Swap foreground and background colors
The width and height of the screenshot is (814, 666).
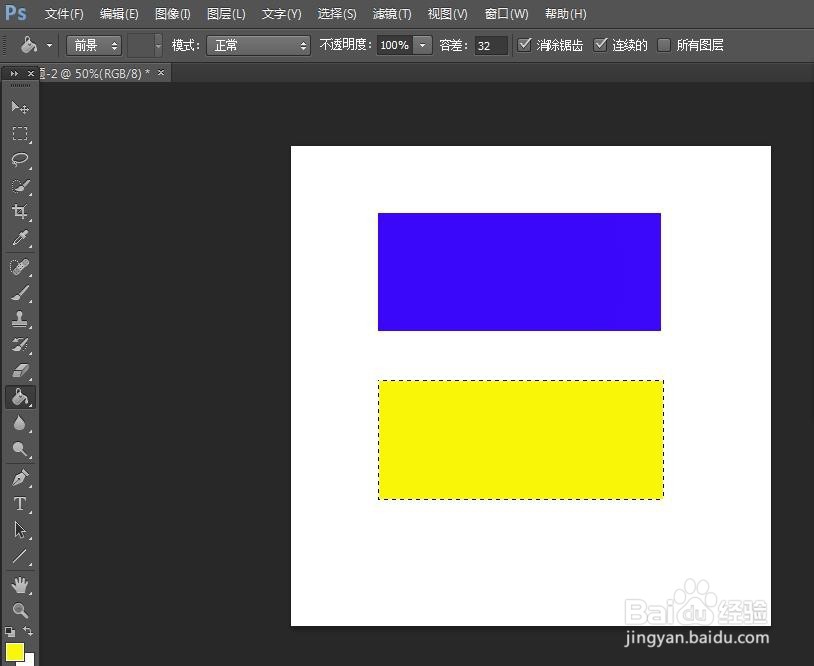click(28, 632)
